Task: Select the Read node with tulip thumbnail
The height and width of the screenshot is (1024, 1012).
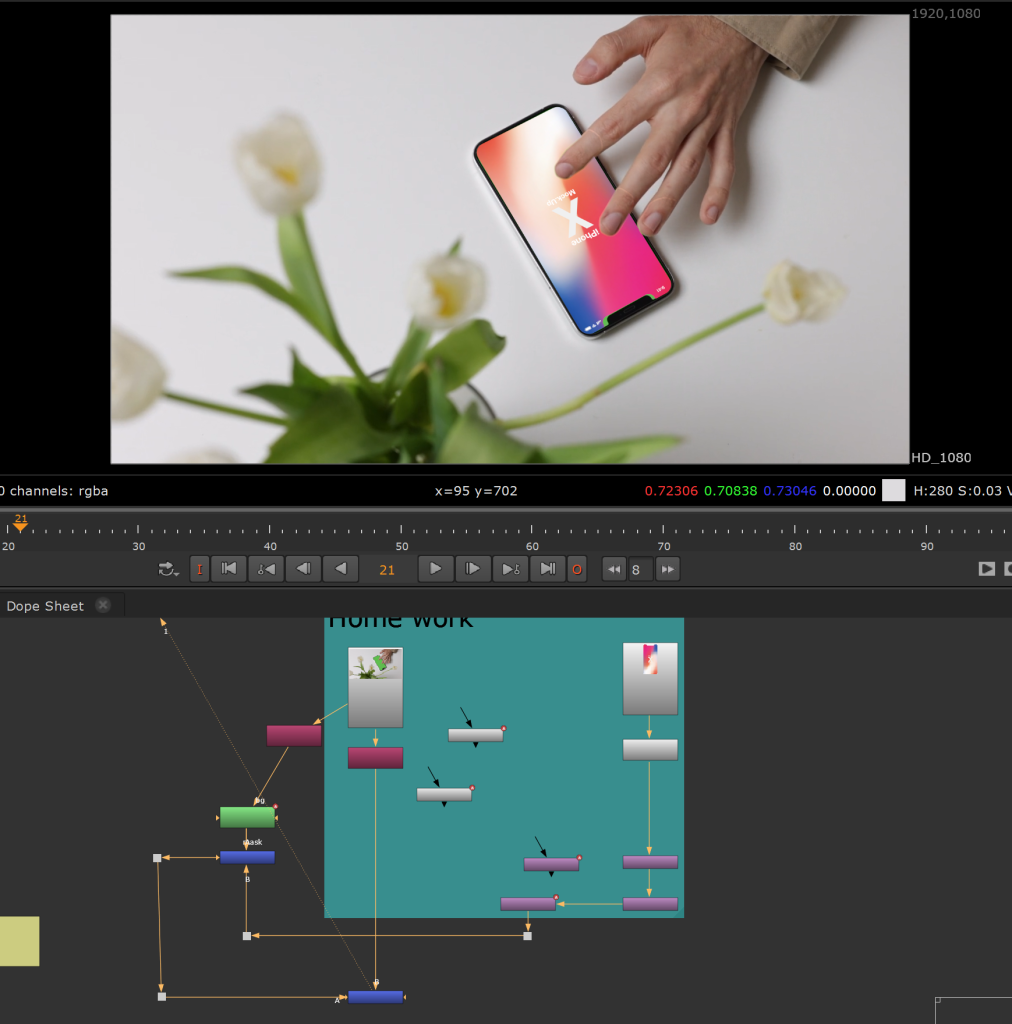Action: click(x=375, y=686)
